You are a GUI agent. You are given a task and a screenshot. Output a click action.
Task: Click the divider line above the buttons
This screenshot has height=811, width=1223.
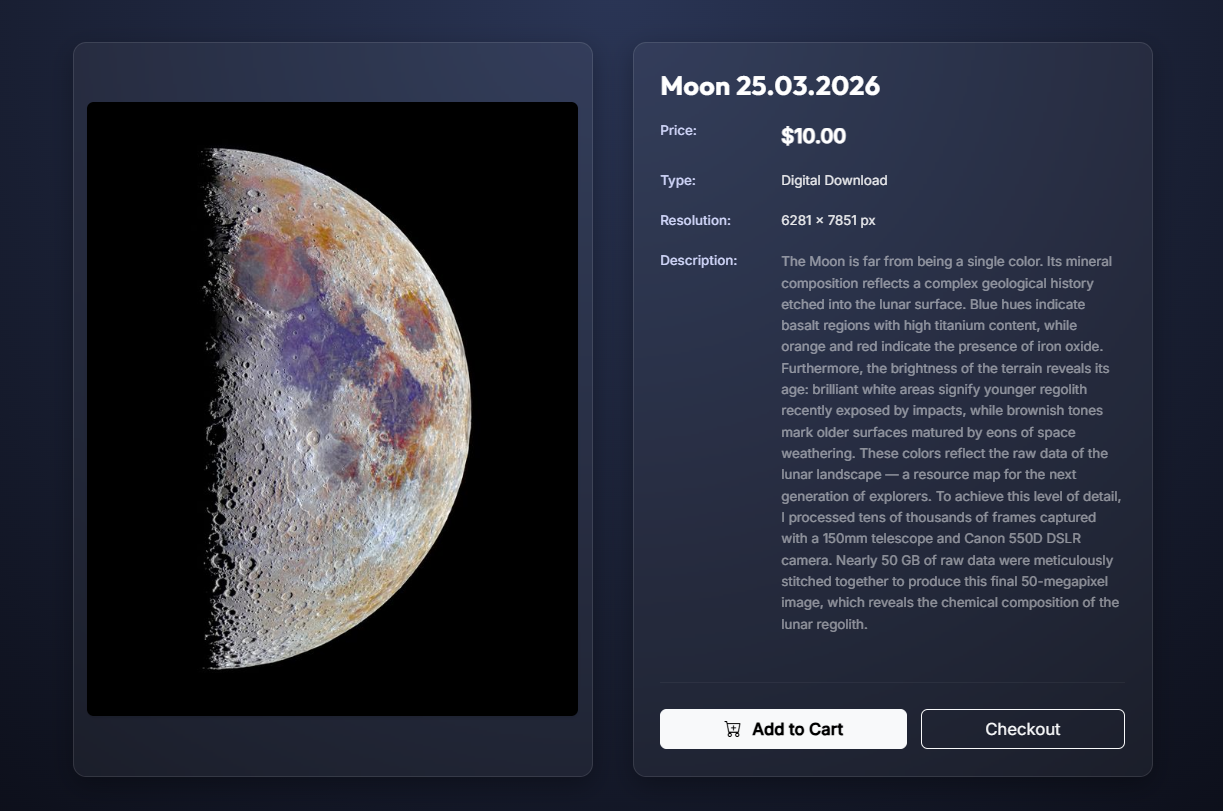click(x=892, y=683)
